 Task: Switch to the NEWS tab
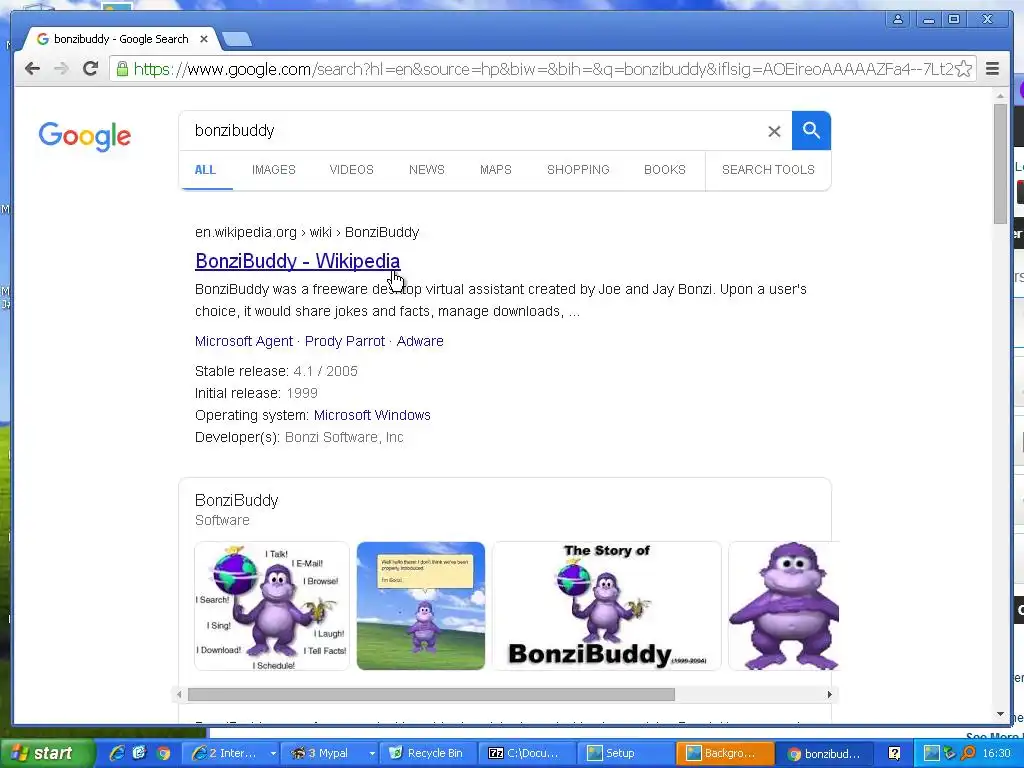pos(426,170)
